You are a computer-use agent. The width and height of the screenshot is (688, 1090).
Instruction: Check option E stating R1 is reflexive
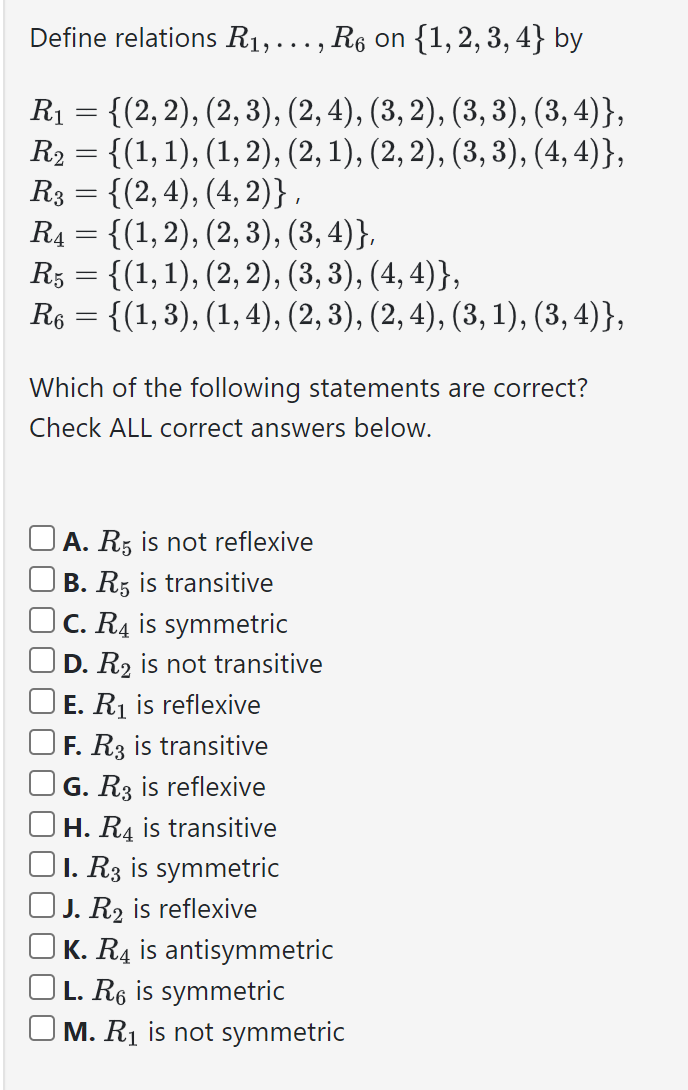pyautogui.click(x=40, y=700)
